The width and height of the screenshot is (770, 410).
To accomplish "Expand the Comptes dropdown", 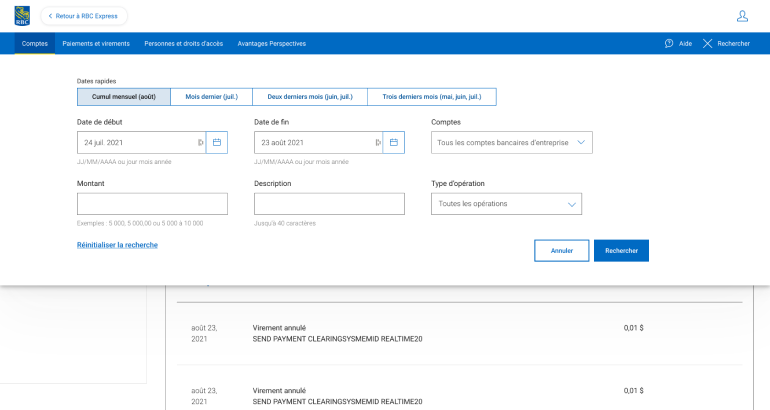I will 511,143.
